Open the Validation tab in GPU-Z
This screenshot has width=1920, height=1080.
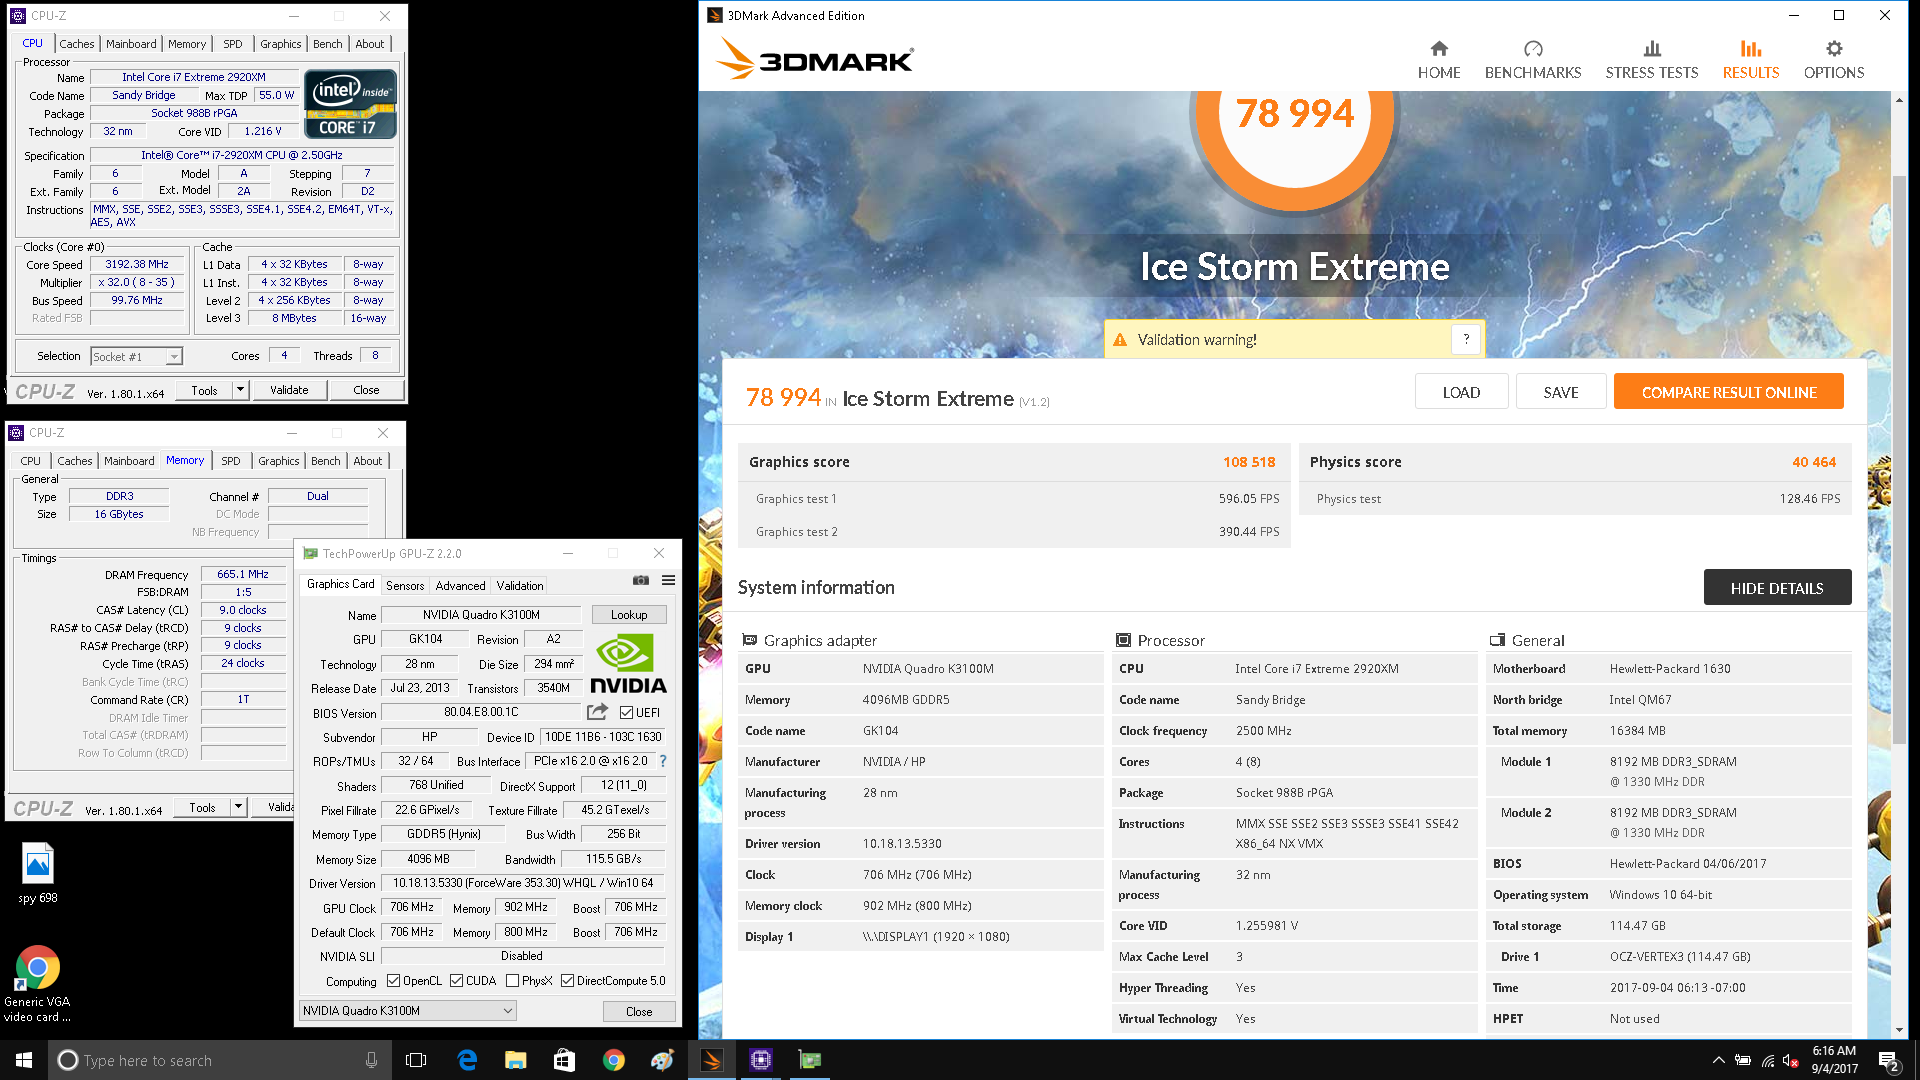pyautogui.click(x=520, y=585)
